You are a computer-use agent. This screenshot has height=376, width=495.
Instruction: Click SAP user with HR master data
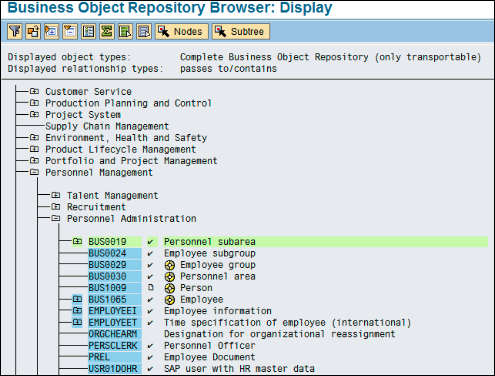[x=239, y=369]
